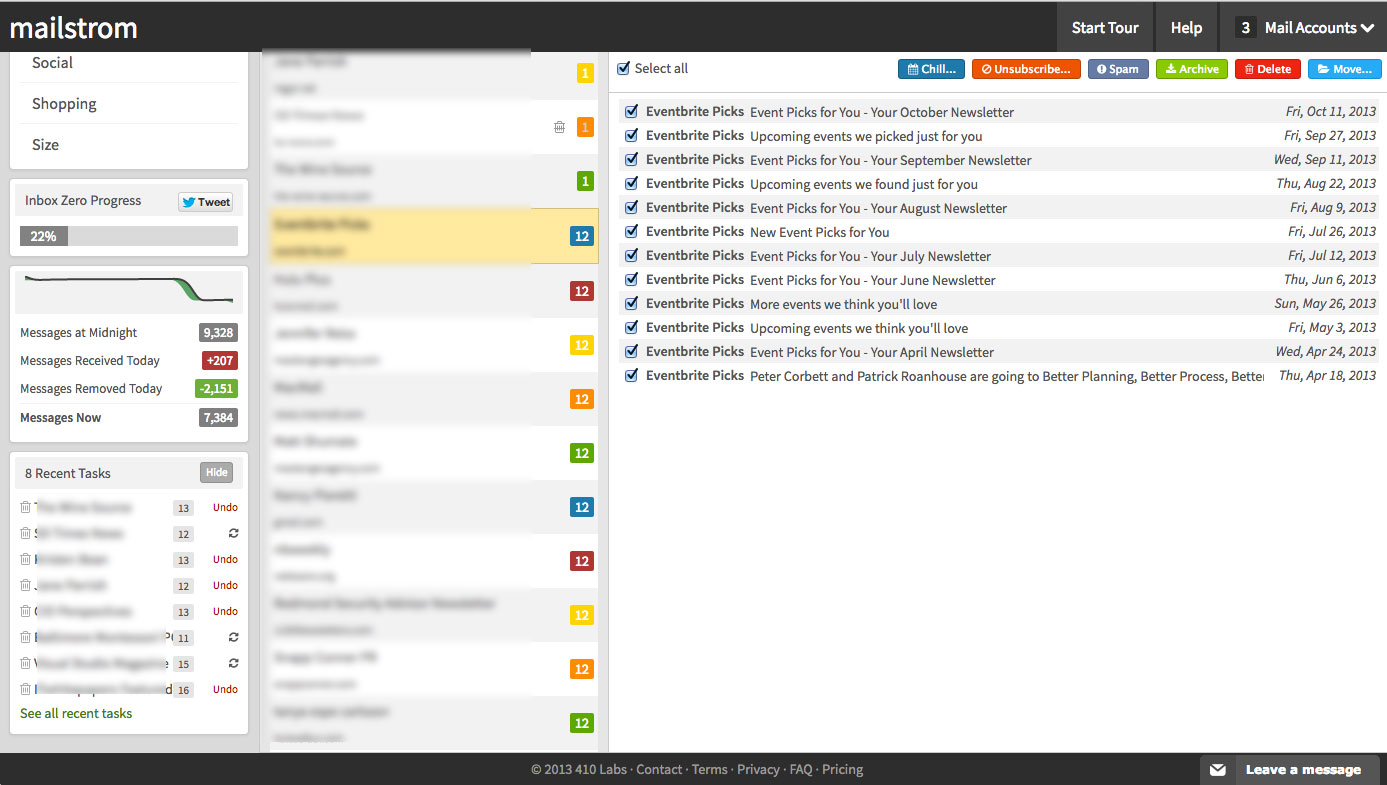Uncheck the October Newsletter email checkbox
The width and height of the screenshot is (1387, 785).
pyautogui.click(x=631, y=111)
